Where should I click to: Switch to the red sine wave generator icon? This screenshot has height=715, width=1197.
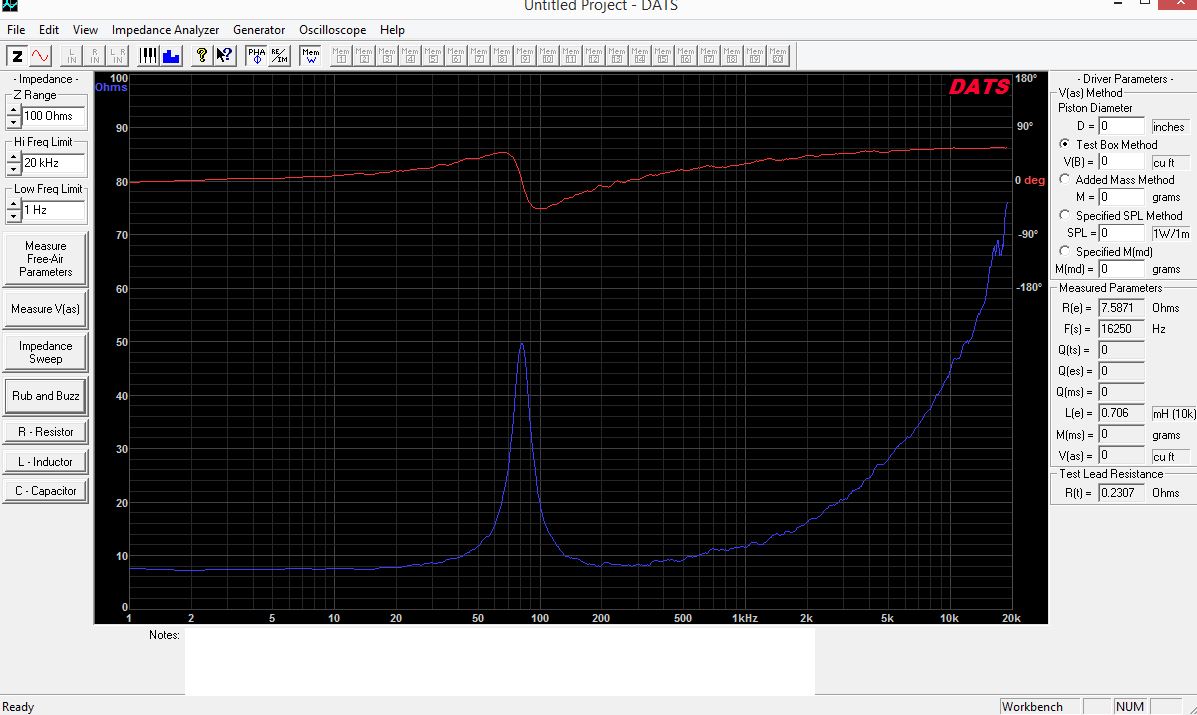(40, 56)
